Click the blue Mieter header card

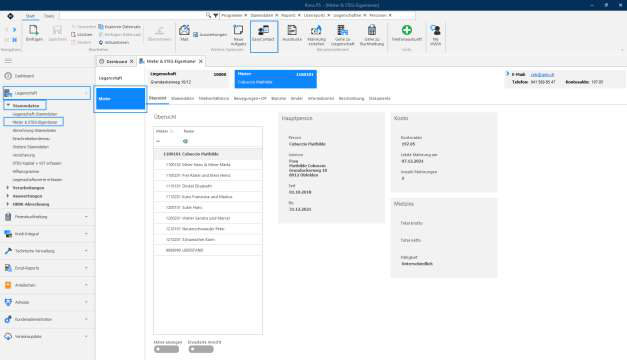point(276,78)
